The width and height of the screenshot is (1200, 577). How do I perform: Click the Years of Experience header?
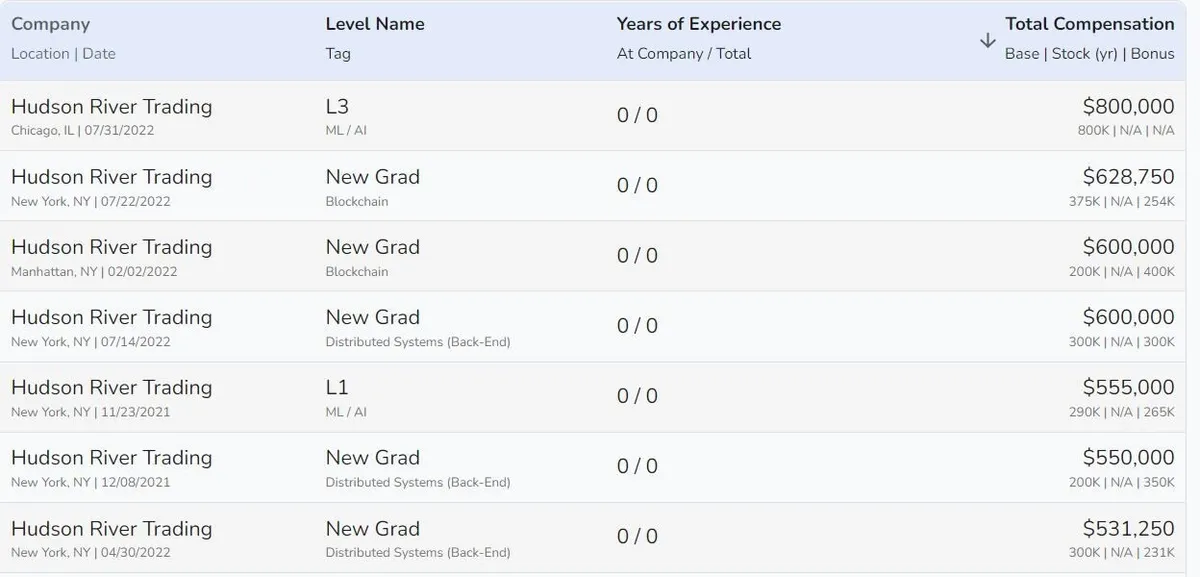[x=698, y=24]
